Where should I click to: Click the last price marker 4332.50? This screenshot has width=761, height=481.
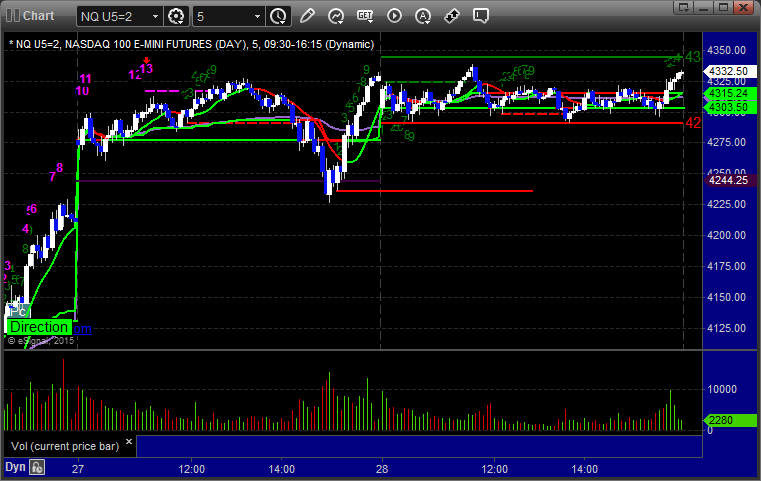[728, 71]
